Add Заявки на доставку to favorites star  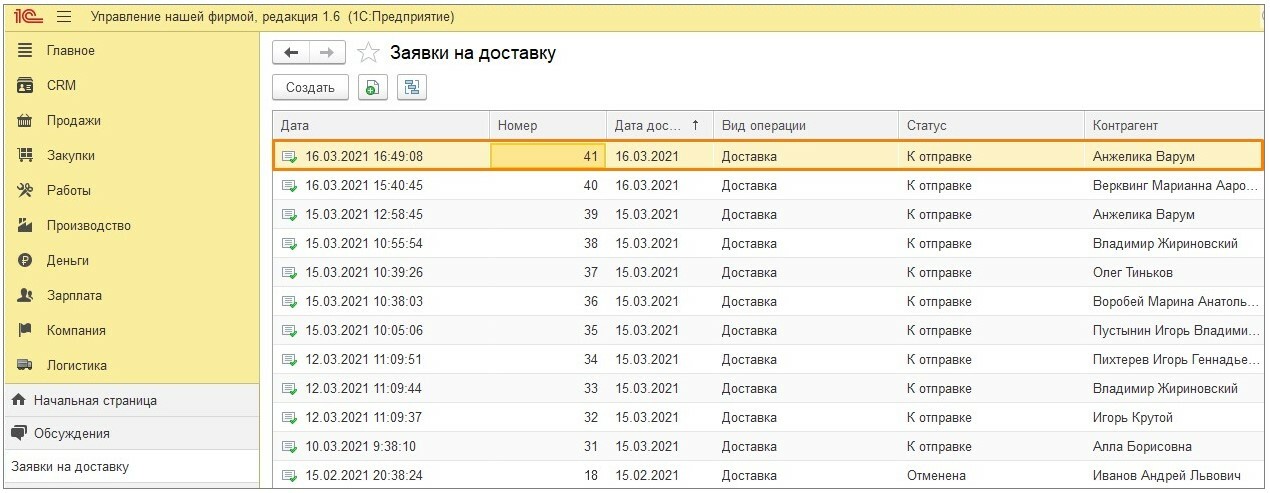coord(368,53)
